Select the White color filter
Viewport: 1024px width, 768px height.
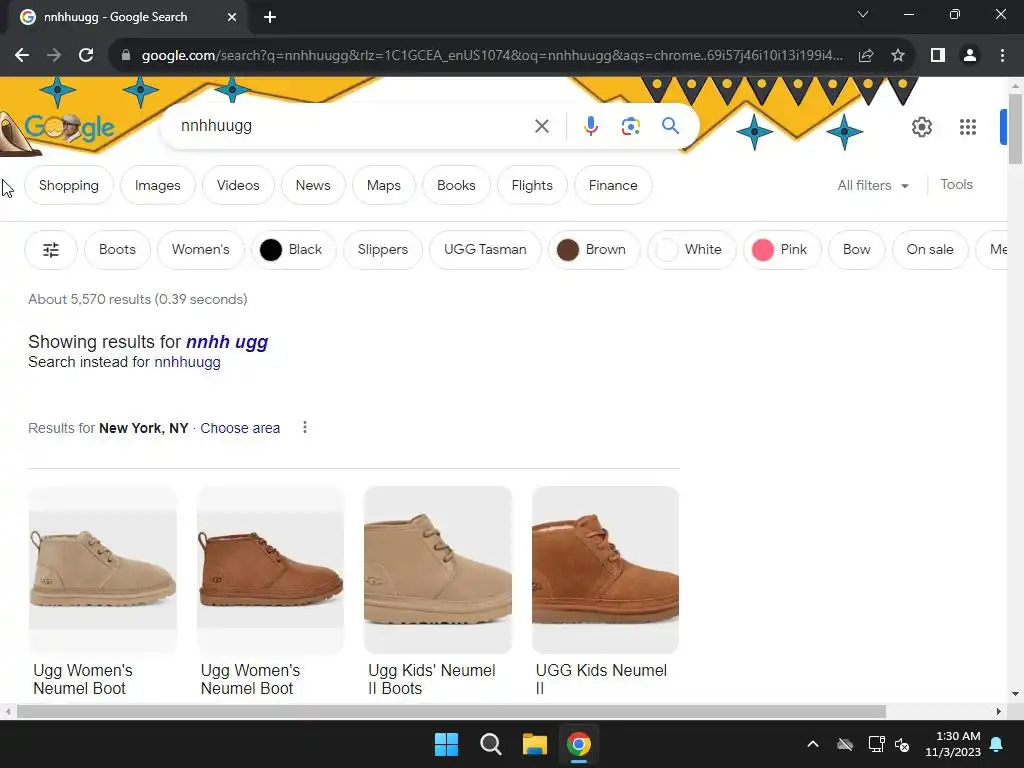[692, 249]
